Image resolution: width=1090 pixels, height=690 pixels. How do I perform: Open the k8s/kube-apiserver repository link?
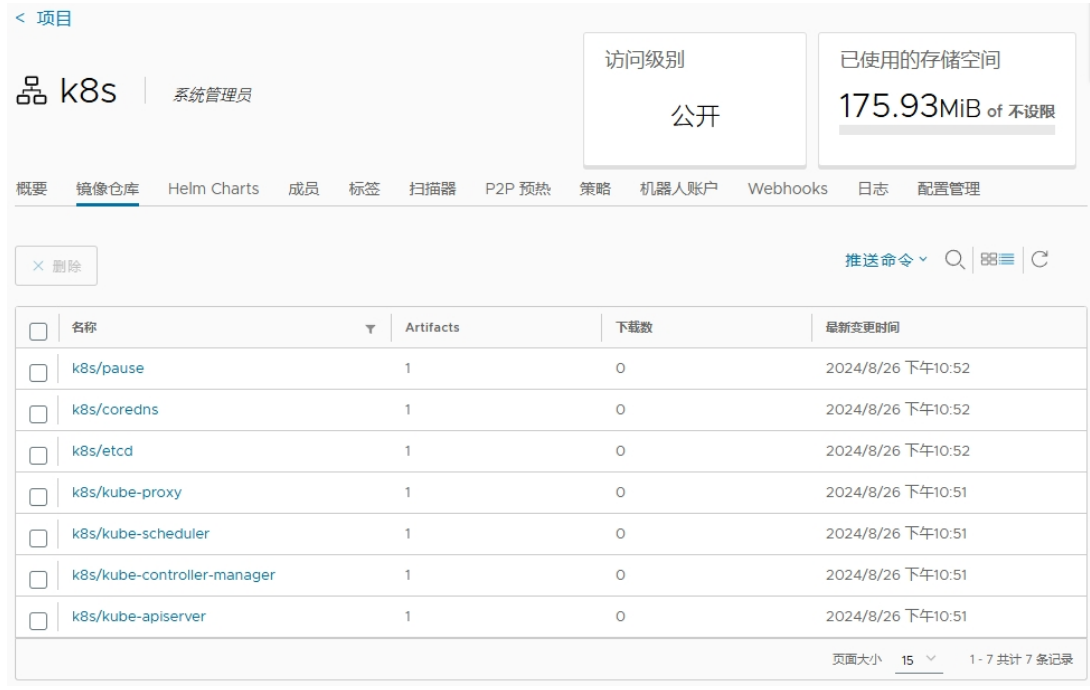(139, 616)
